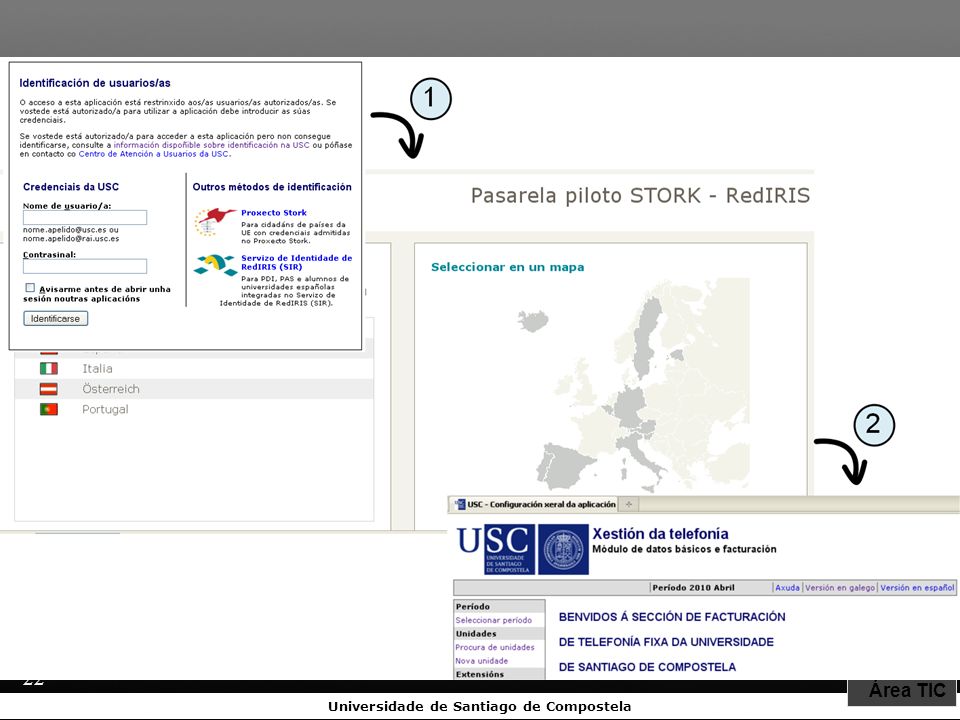Click the Österreich flag icon
Image resolution: width=960 pixels, height=720 pixels.
49,389
